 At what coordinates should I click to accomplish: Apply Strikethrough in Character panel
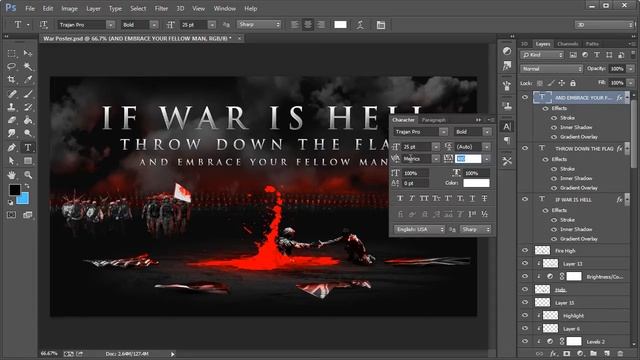(484, 198)
